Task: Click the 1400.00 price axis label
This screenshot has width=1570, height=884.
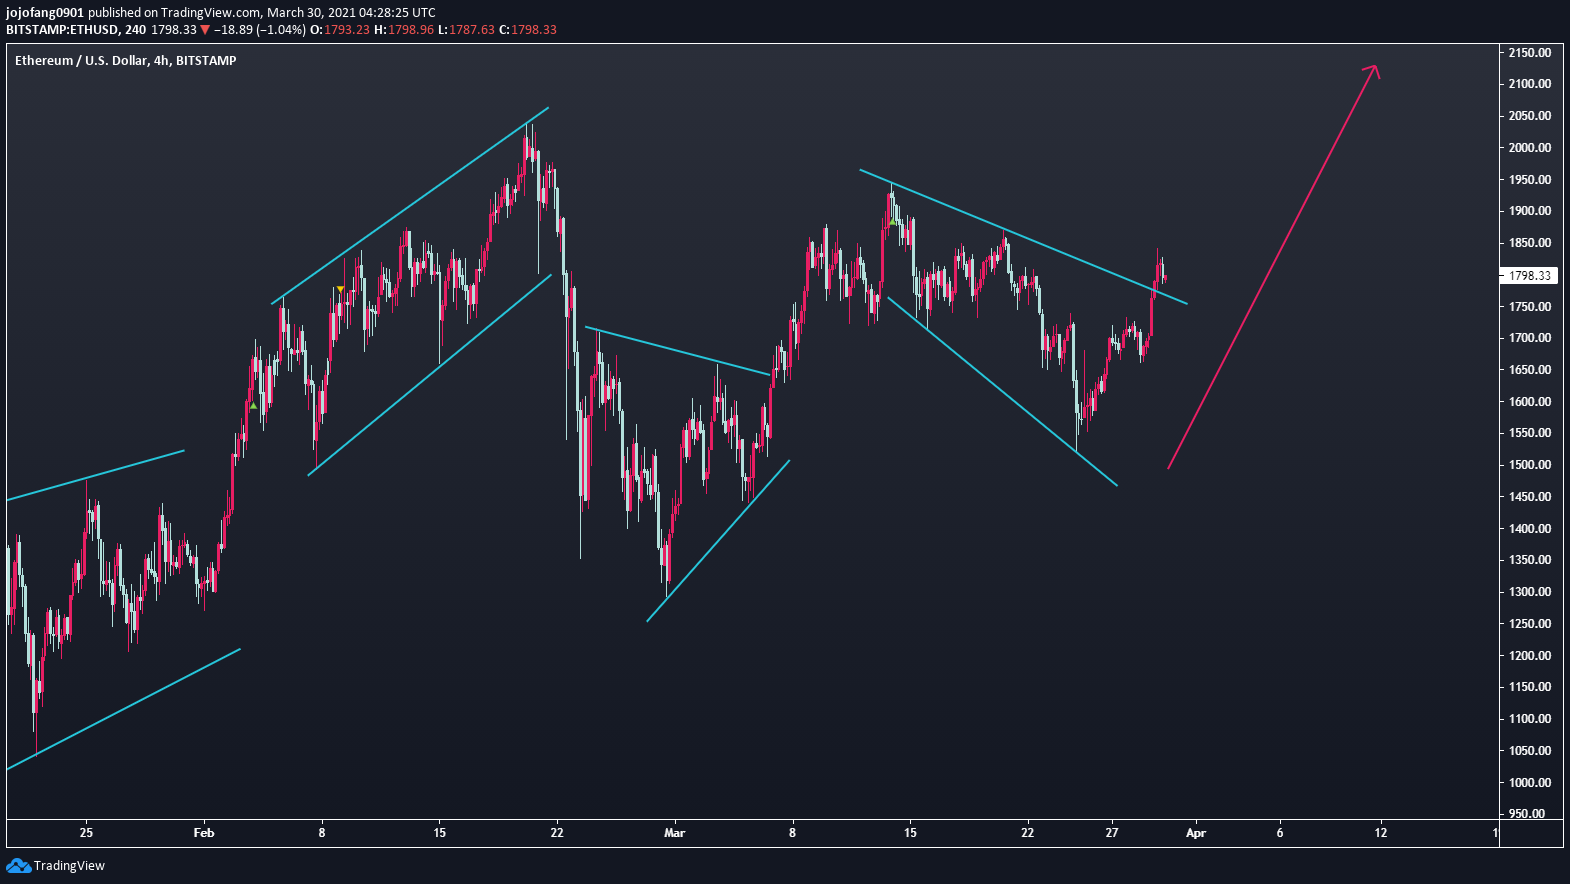Action: [x=1530, y=529]
